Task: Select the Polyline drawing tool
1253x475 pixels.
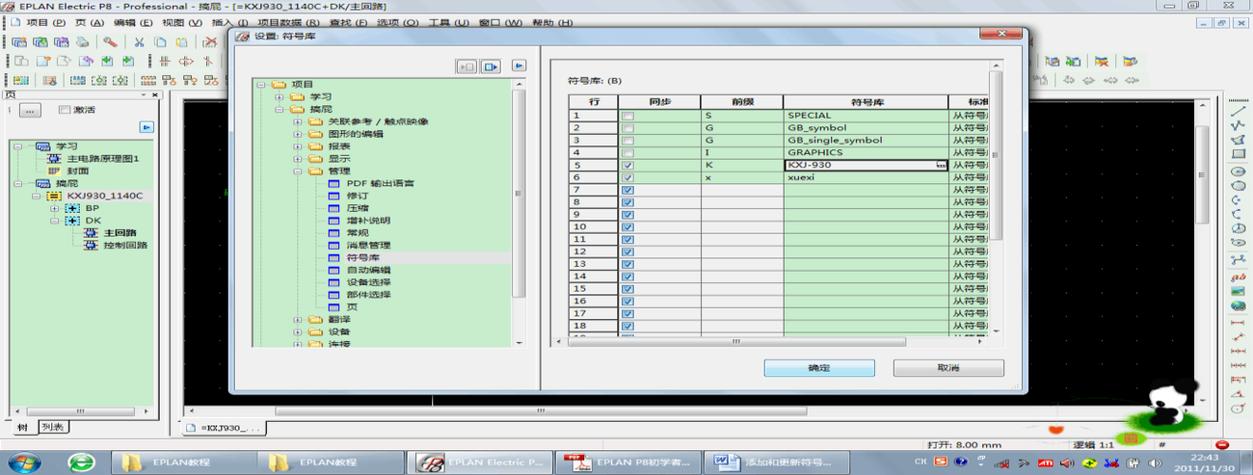Action: (1238, 126)
